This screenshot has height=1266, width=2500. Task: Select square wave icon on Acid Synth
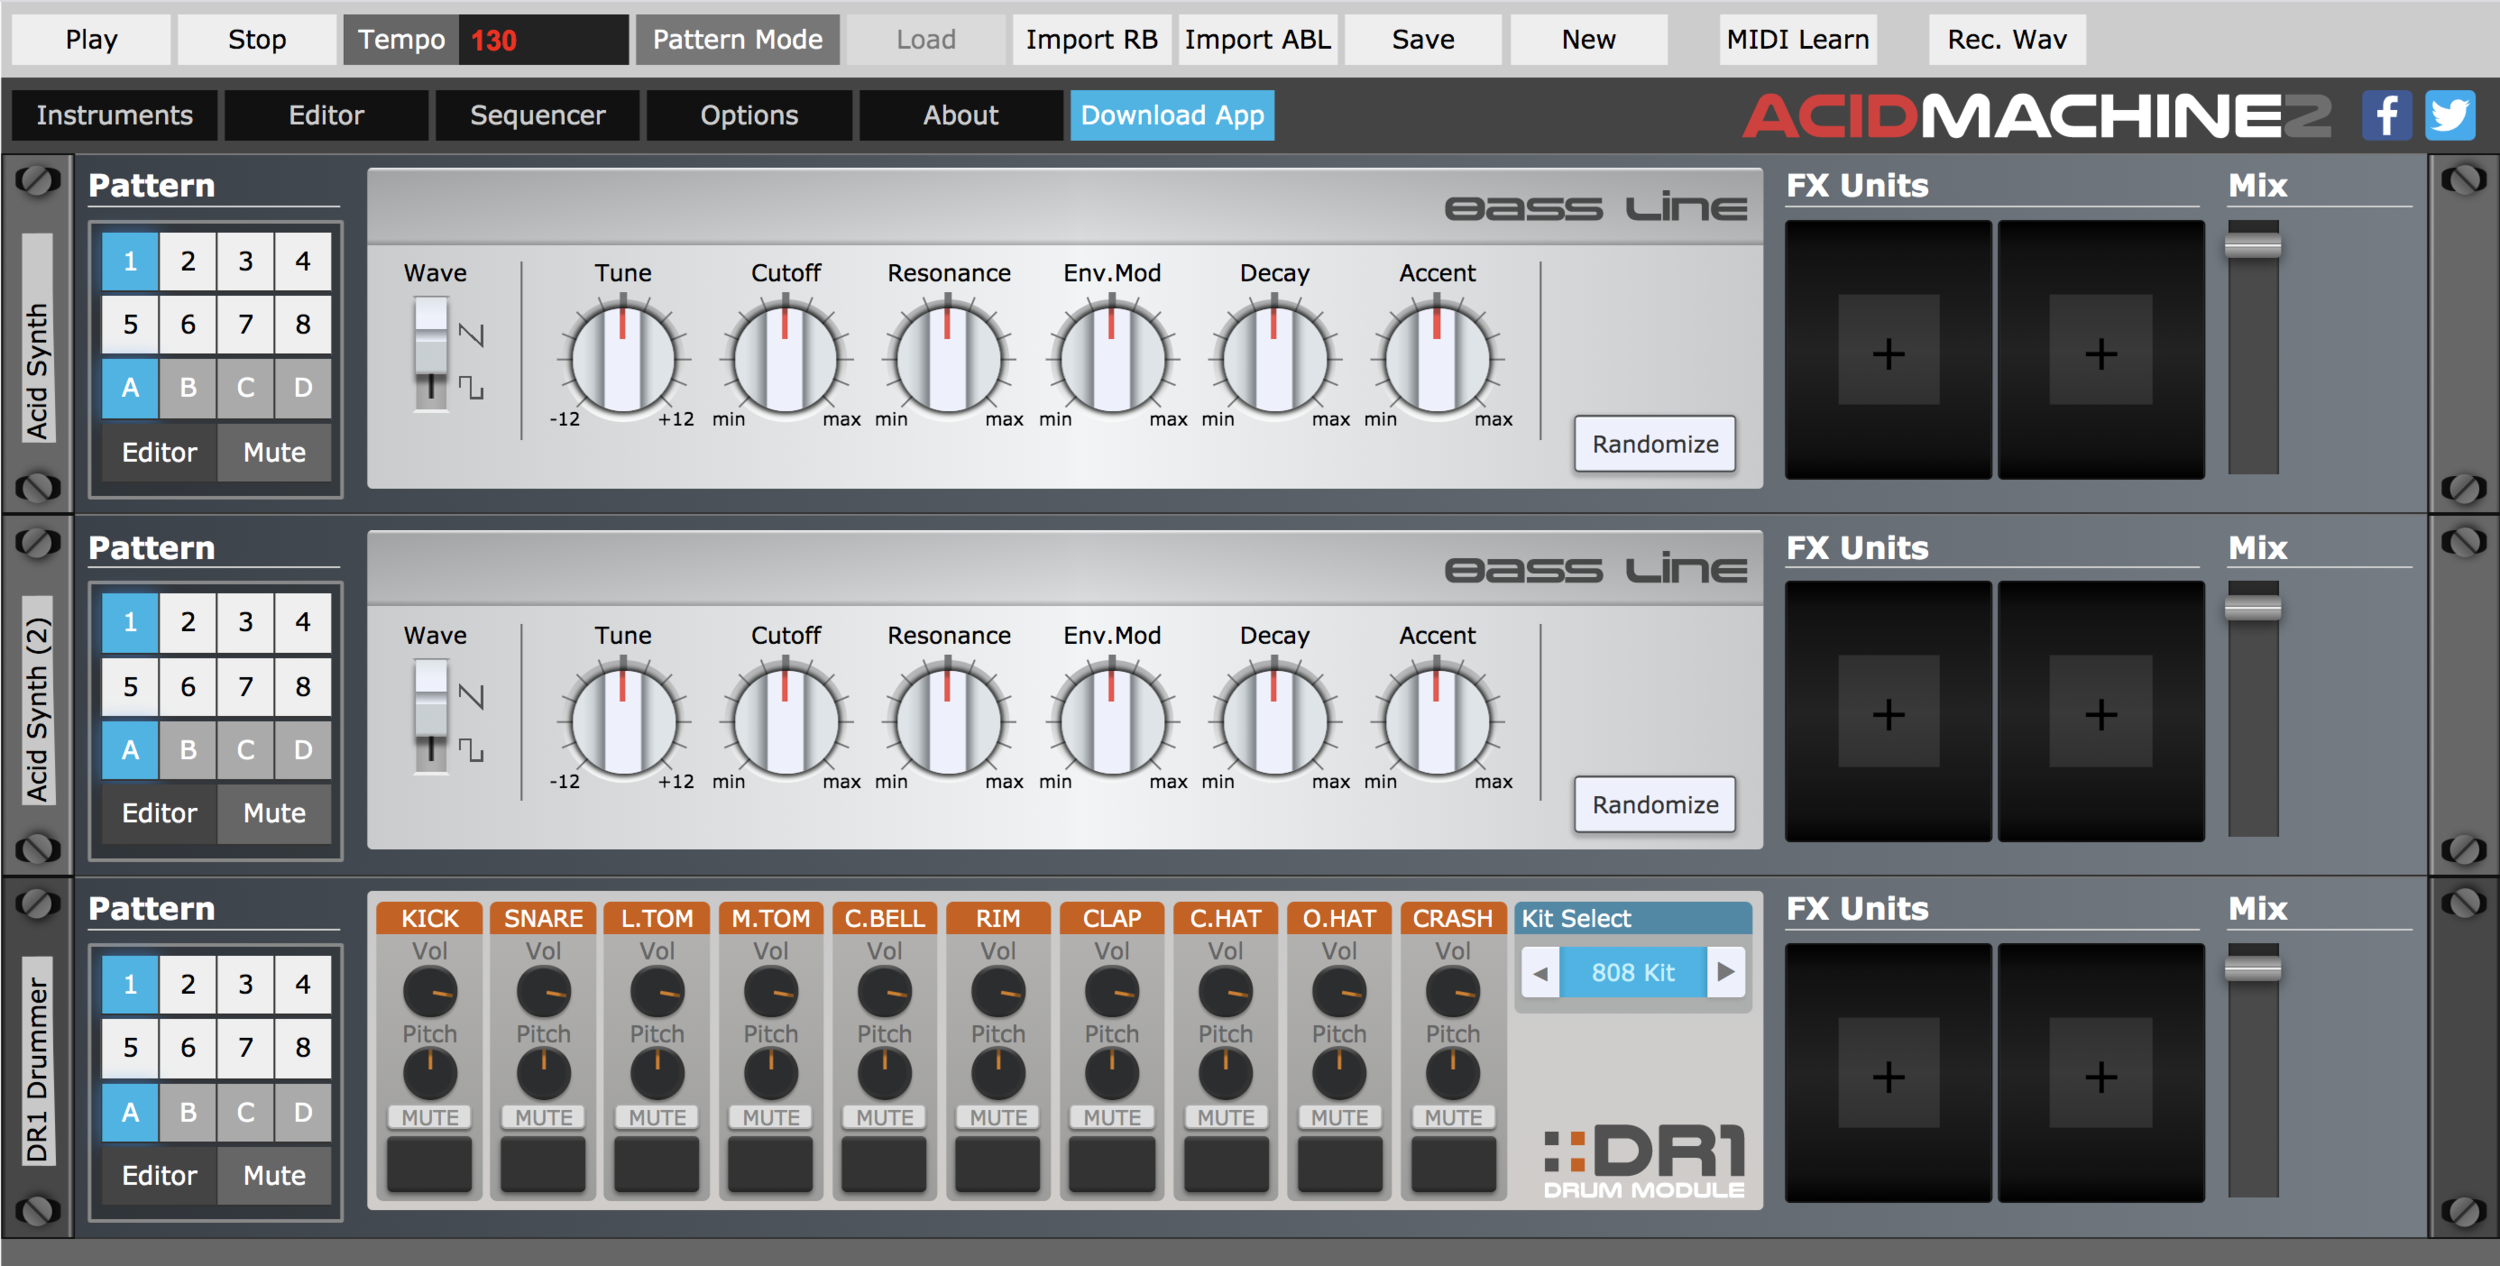(x=471, y=387)
